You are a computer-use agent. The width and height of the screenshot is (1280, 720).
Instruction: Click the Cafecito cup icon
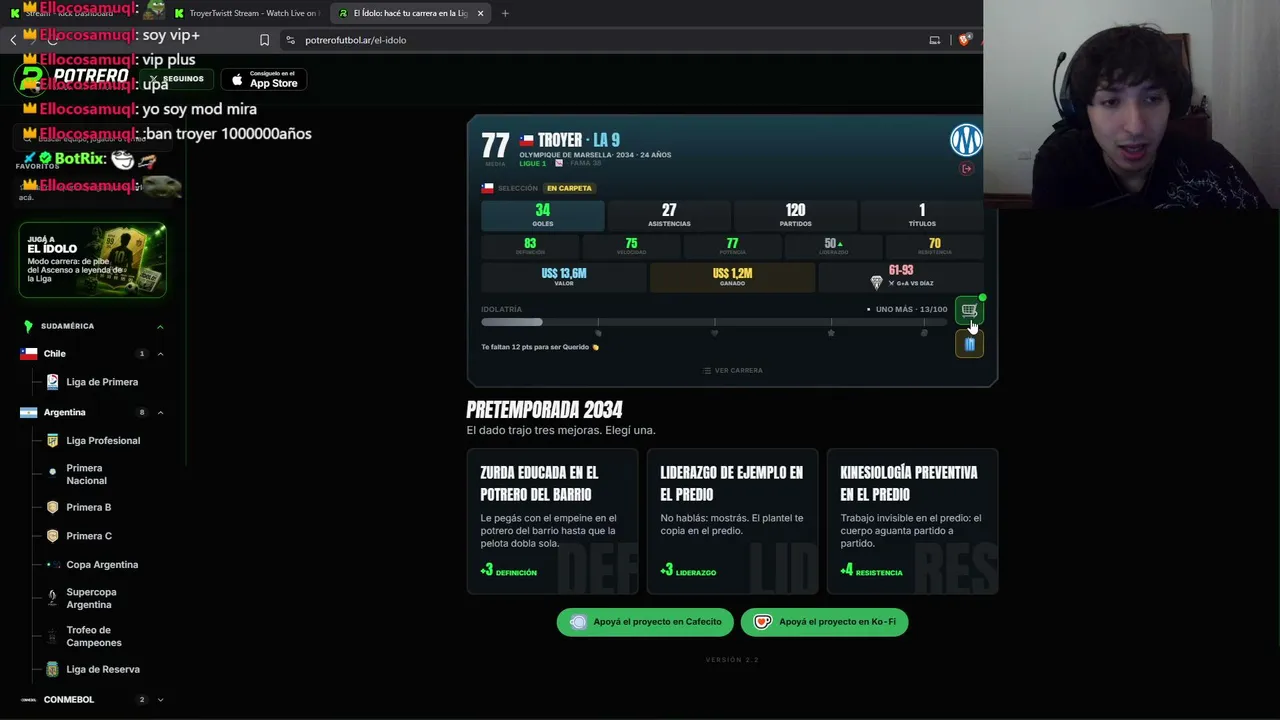[578, 622]
